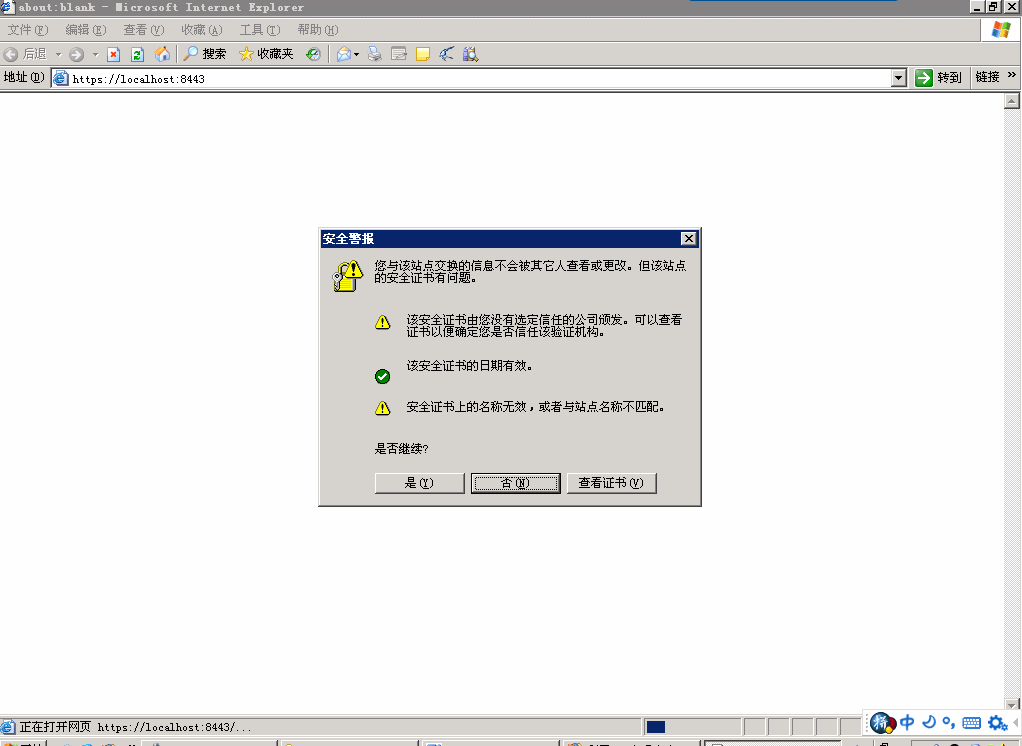The height and width of the screenshot is (746, 1022).
Task: Toggle Chinese/English input mode (中) icon
Action: (907, 723)
